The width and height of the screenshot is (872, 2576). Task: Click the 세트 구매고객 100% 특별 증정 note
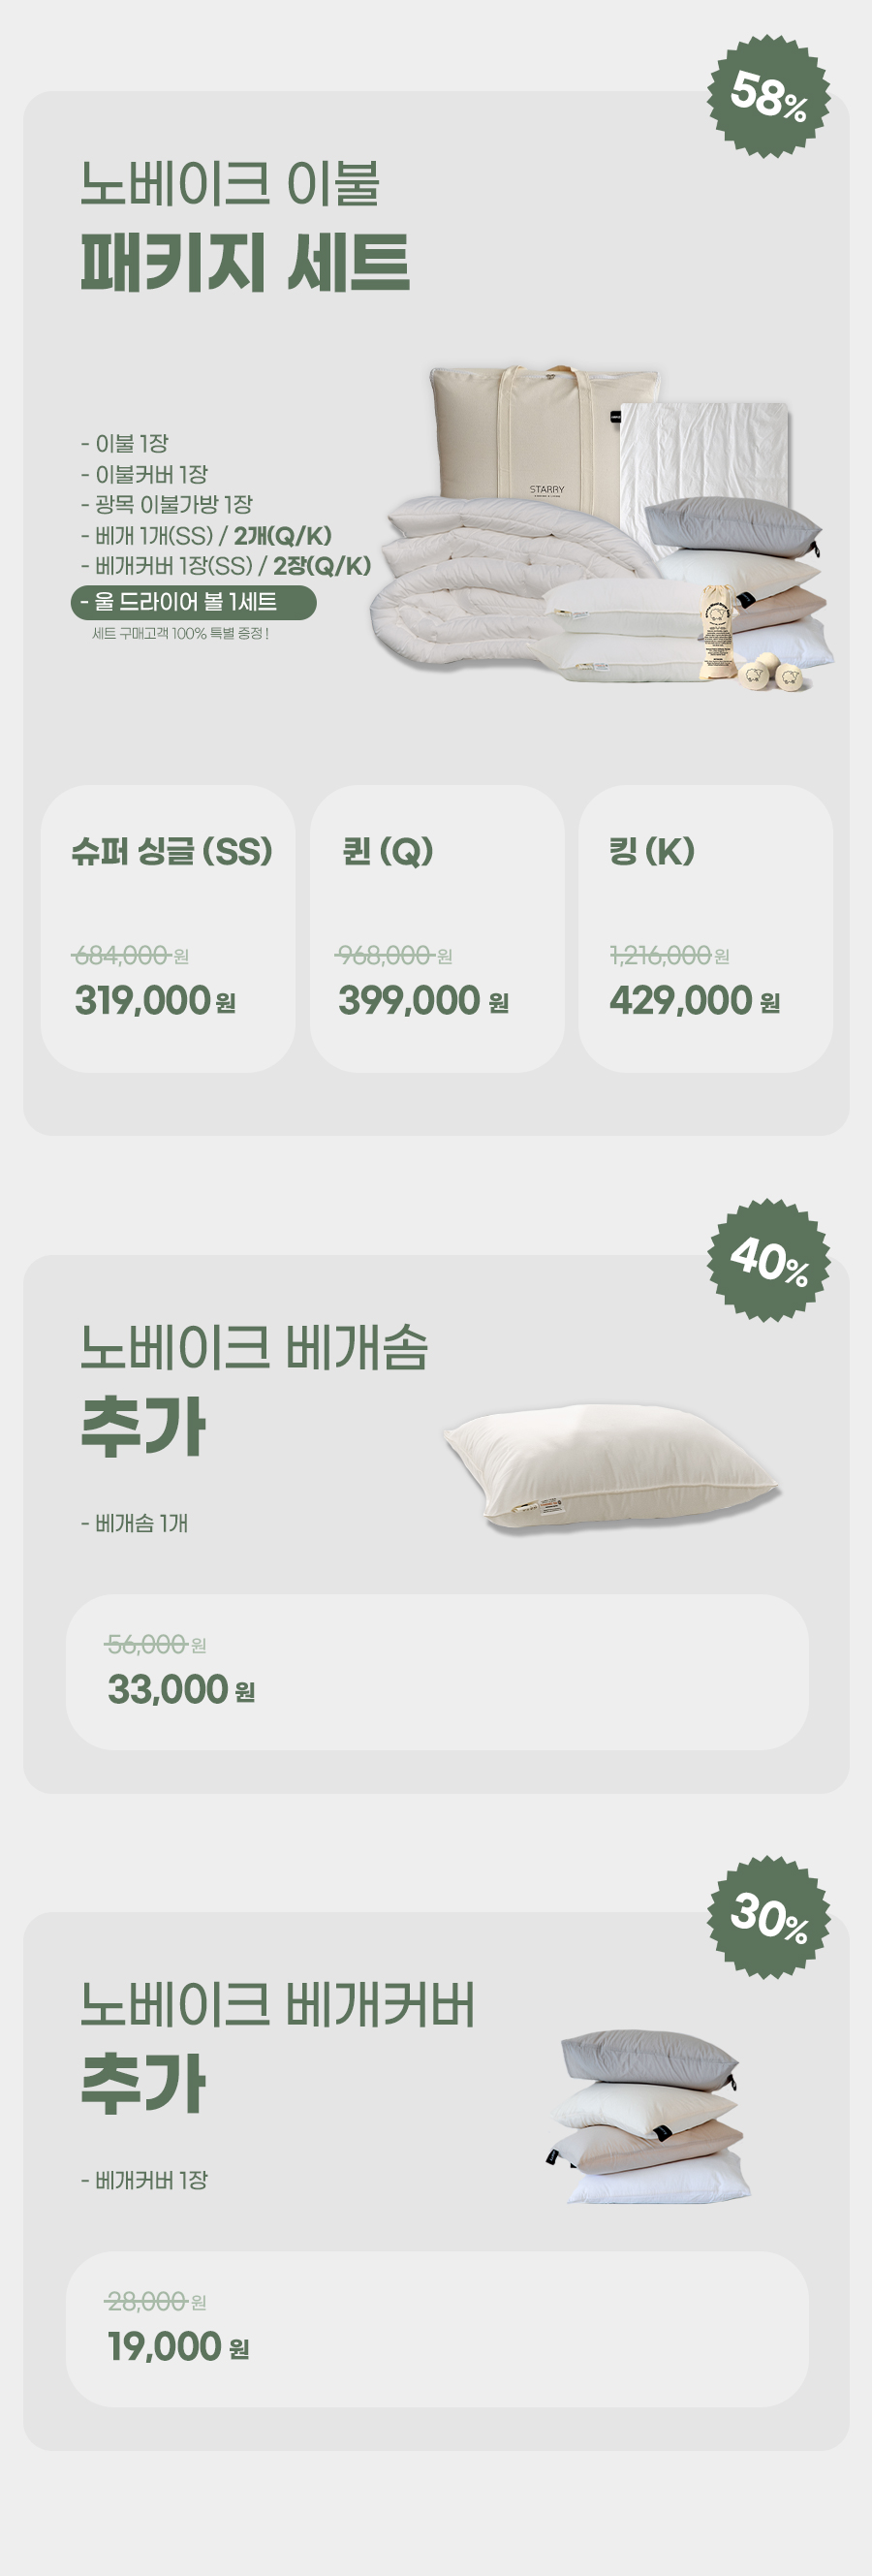pos(180,634)
